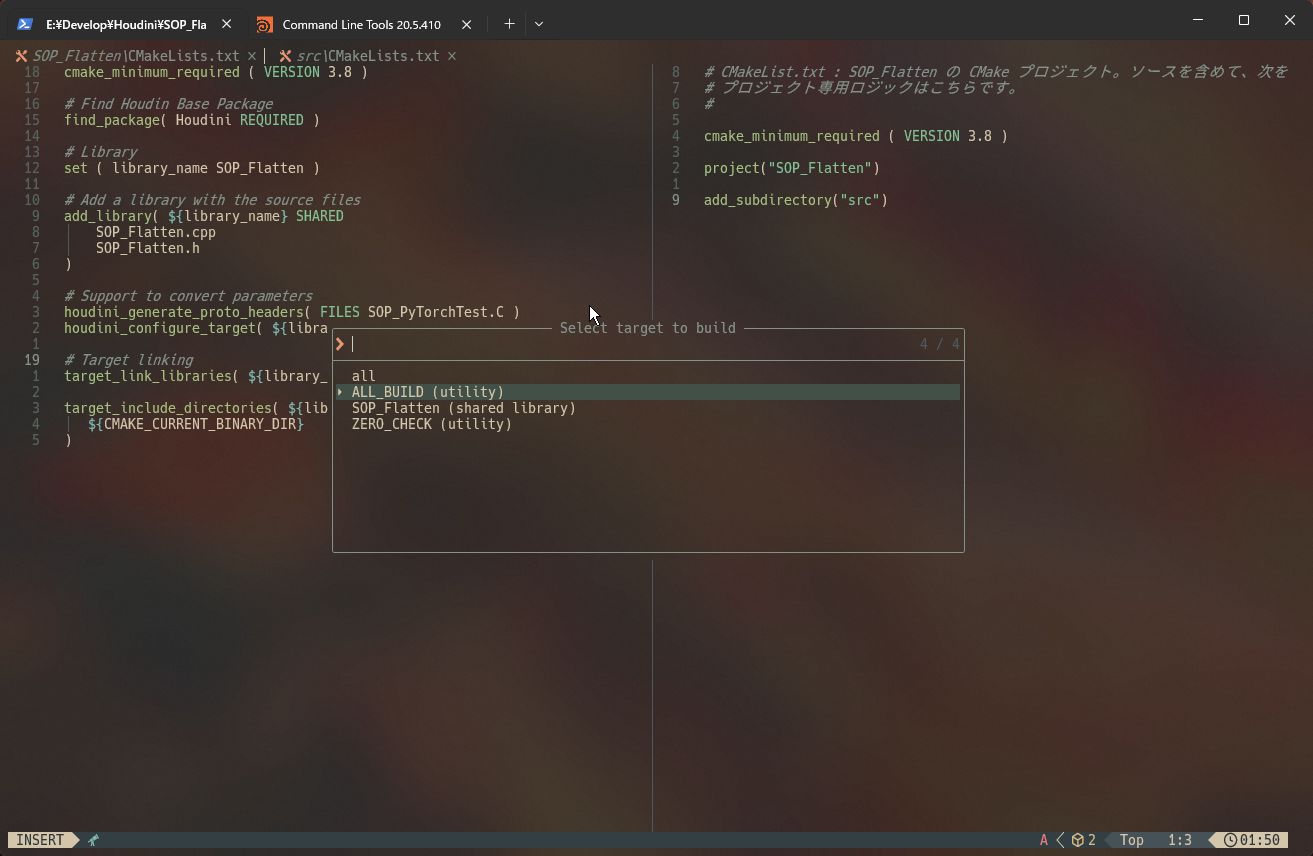Select SOP_Flatten (shared library) build target
Screen dimensions: 1313x856
click(463, 407)
